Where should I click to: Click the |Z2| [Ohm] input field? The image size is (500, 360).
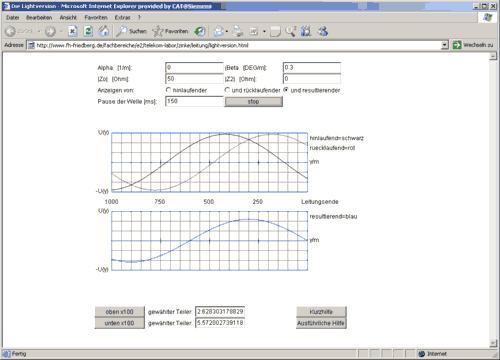point(312,79)
